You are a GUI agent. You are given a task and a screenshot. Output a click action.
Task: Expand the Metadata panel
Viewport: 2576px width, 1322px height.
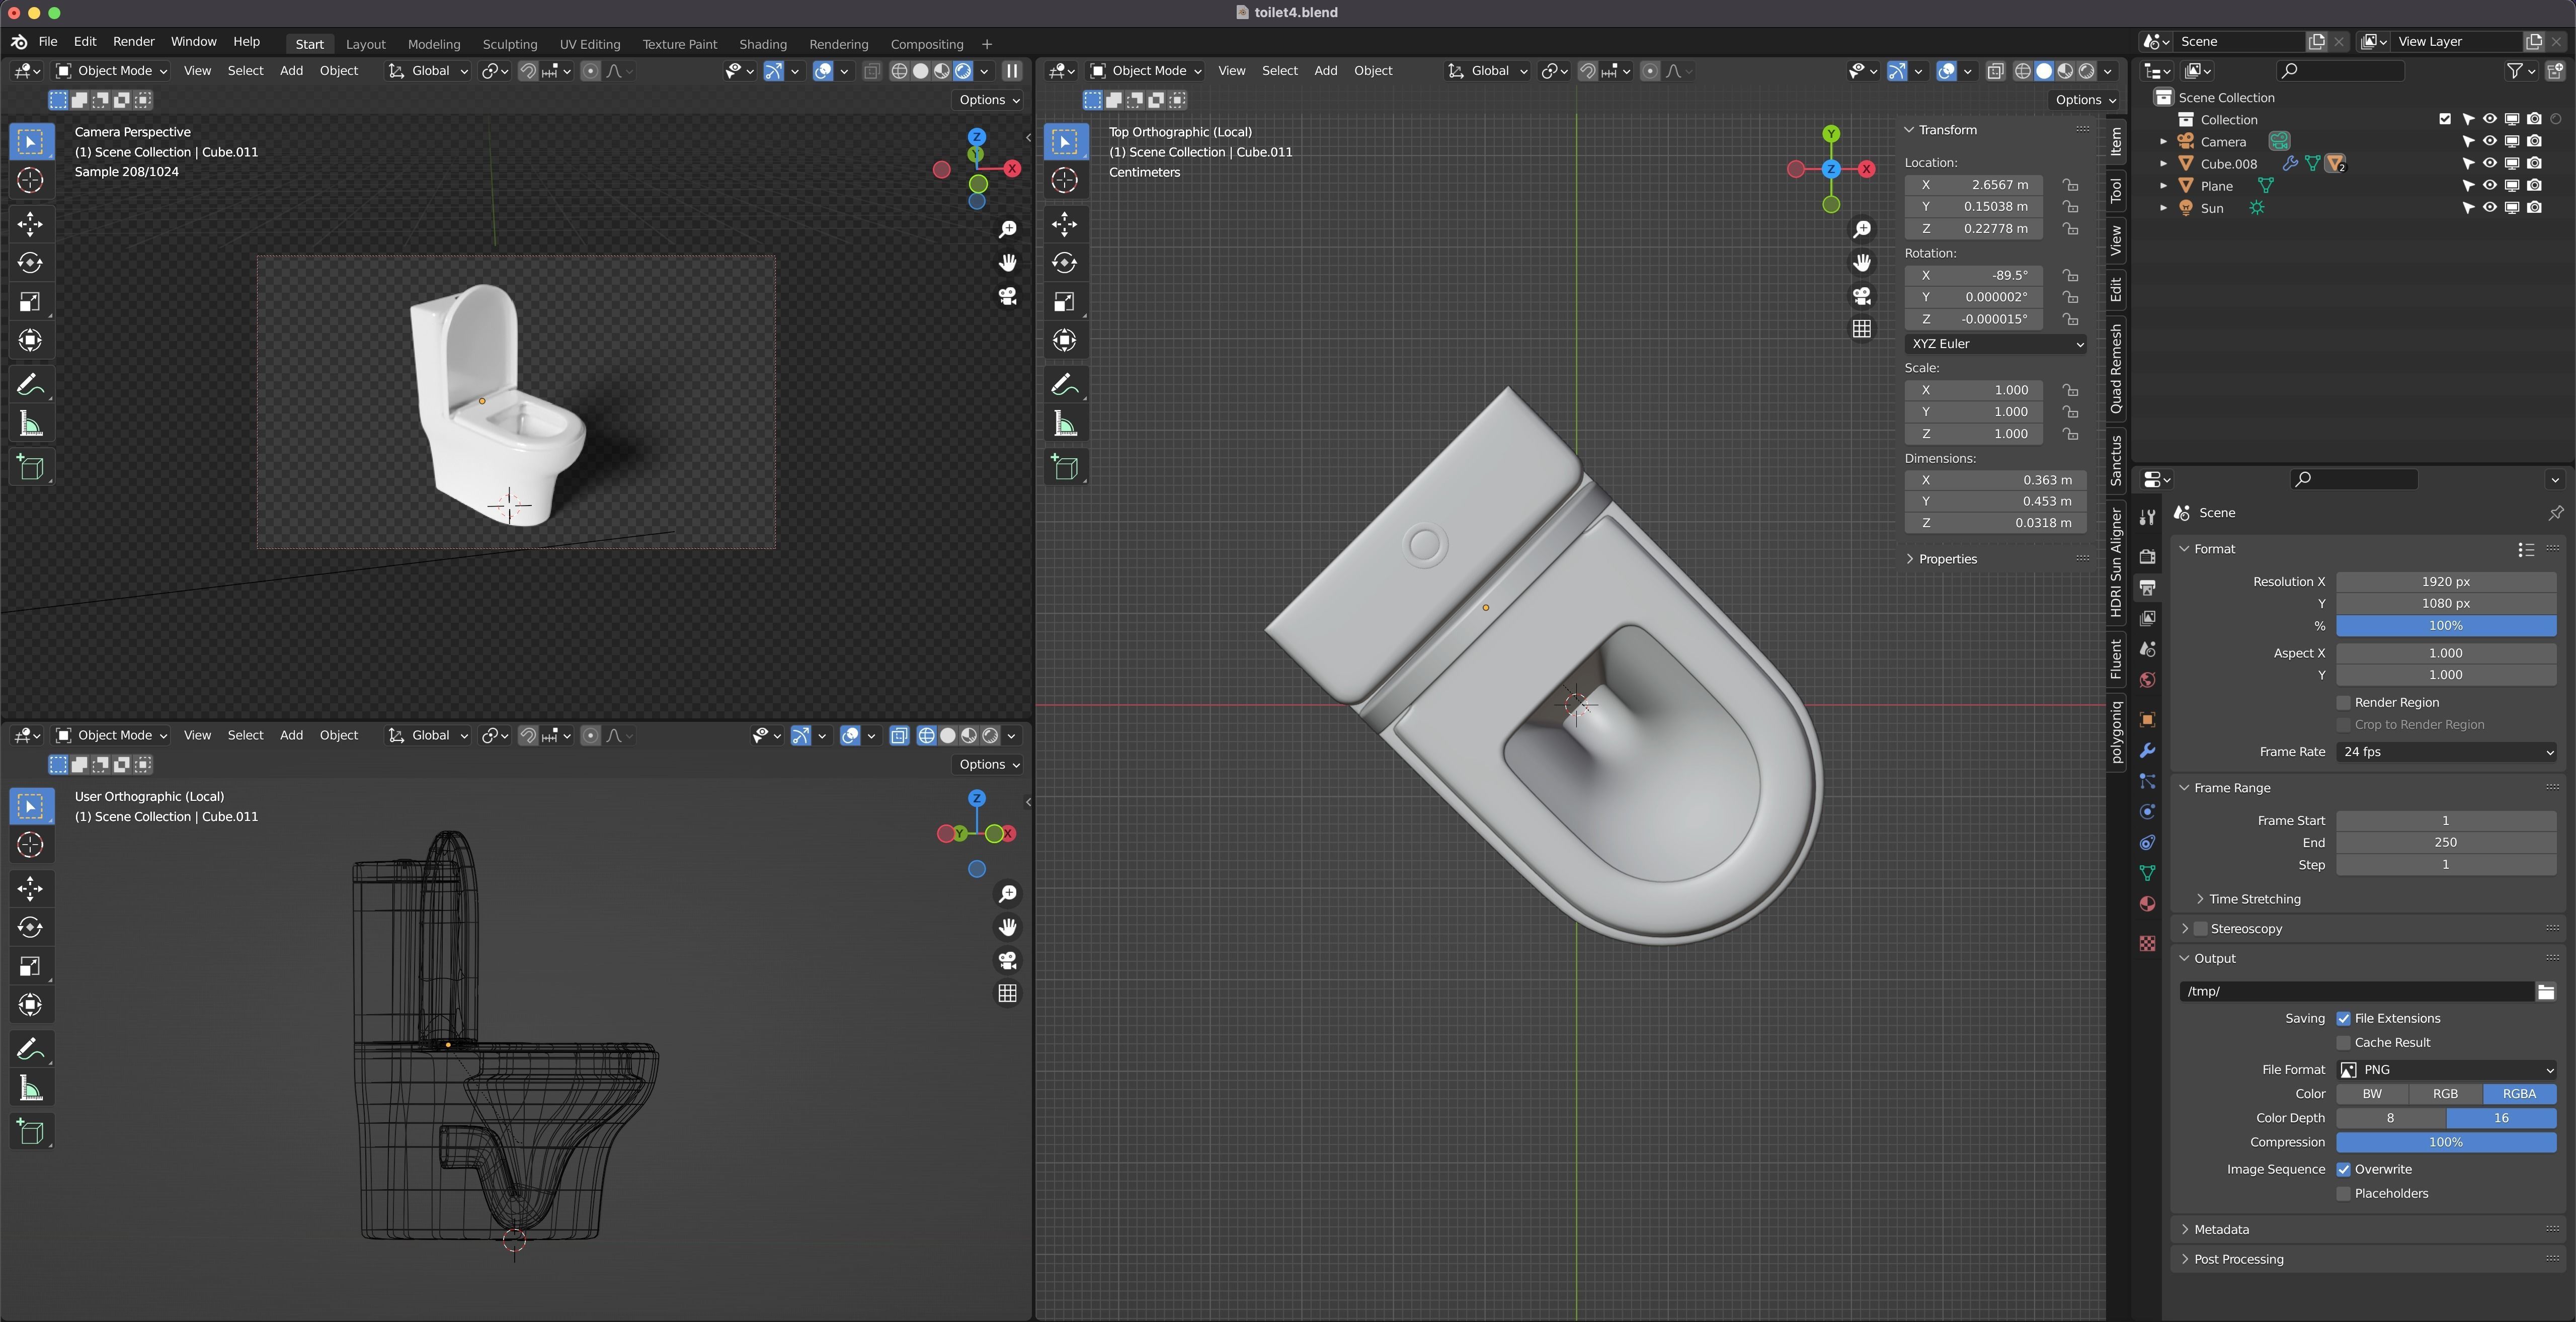tap(2221, 1230)
